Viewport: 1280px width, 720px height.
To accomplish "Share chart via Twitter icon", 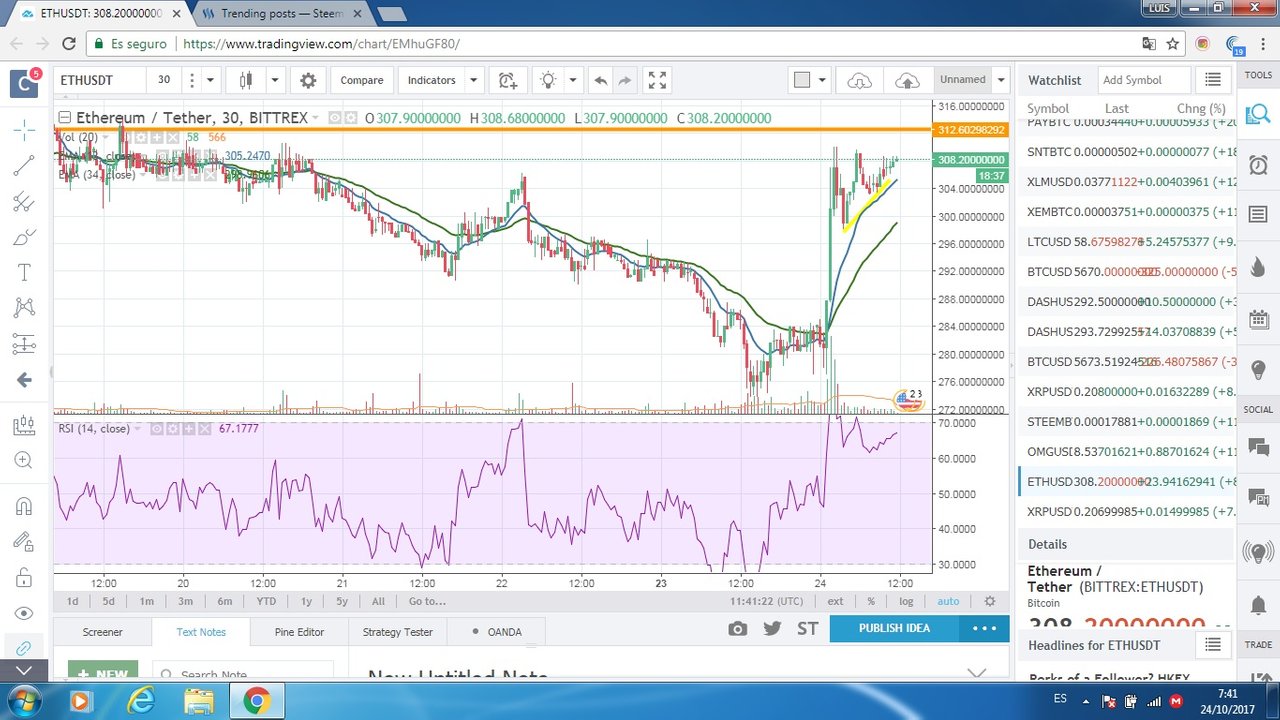I will coord(772,628).
